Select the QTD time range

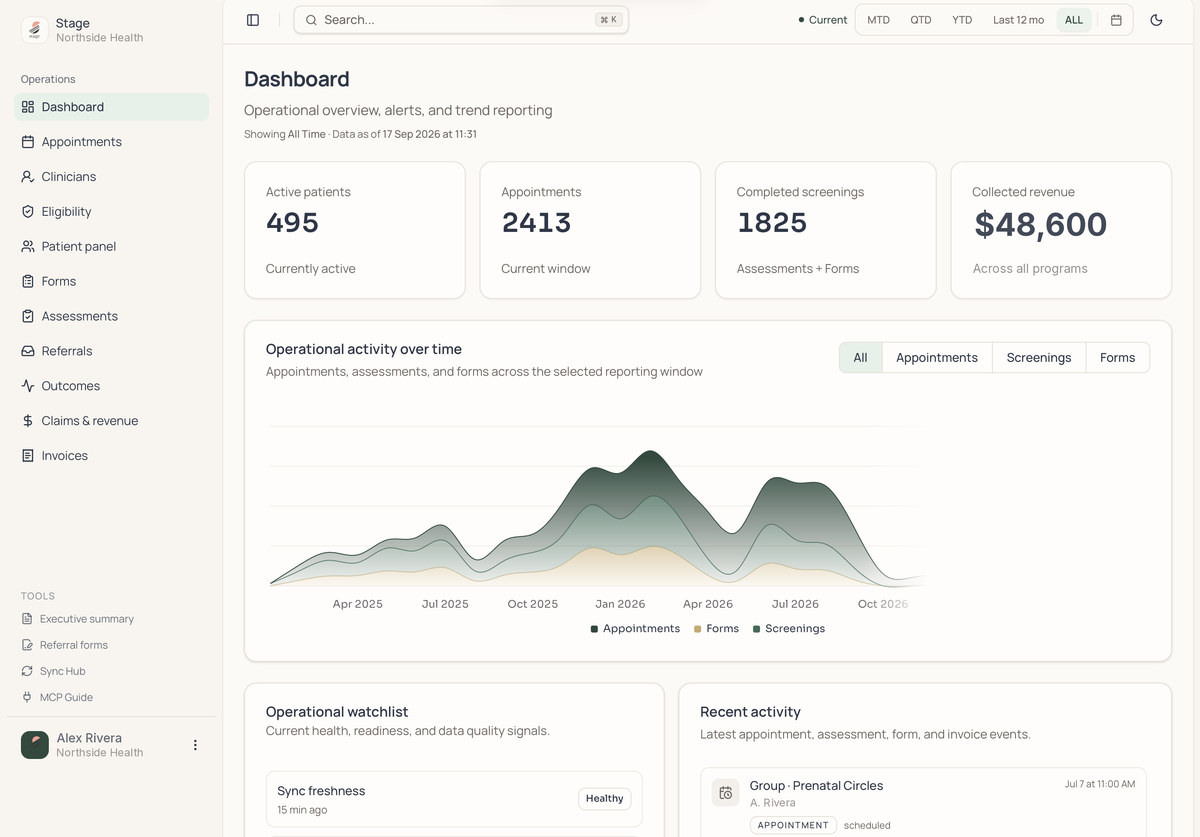tap(921, 20)
